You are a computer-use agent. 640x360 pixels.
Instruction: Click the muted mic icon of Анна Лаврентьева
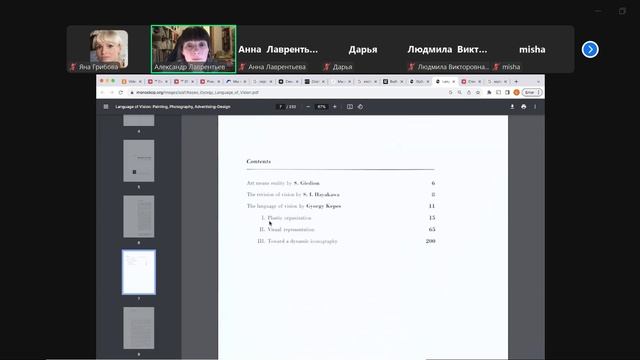coord(242,67)
